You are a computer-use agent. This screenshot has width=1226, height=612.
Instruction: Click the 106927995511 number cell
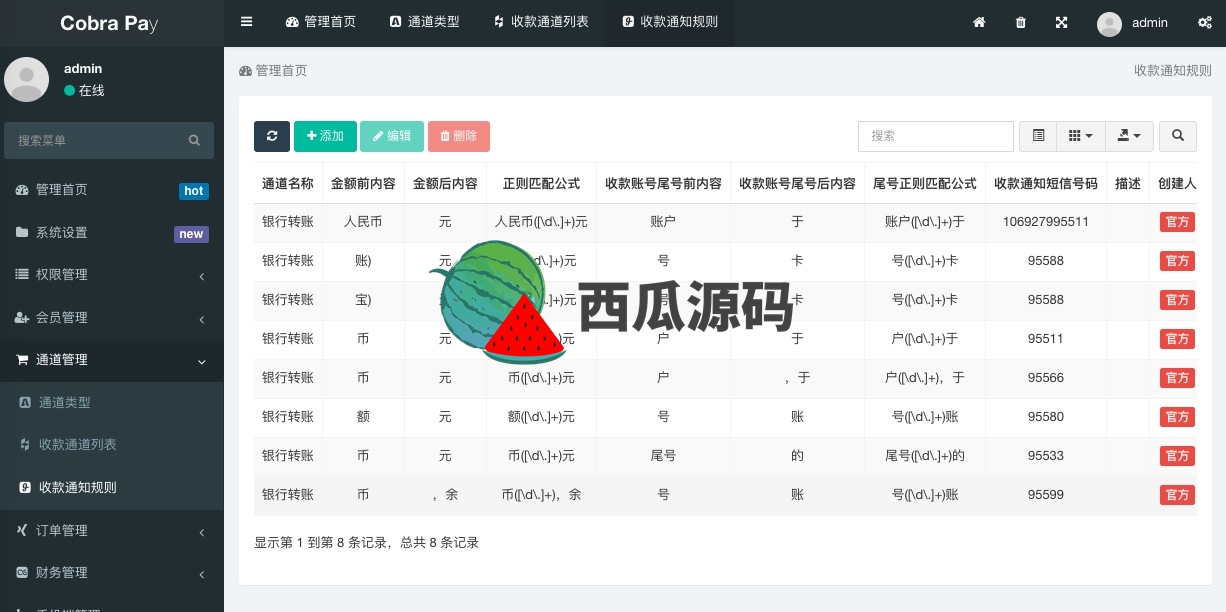[x=1045, y=222]
